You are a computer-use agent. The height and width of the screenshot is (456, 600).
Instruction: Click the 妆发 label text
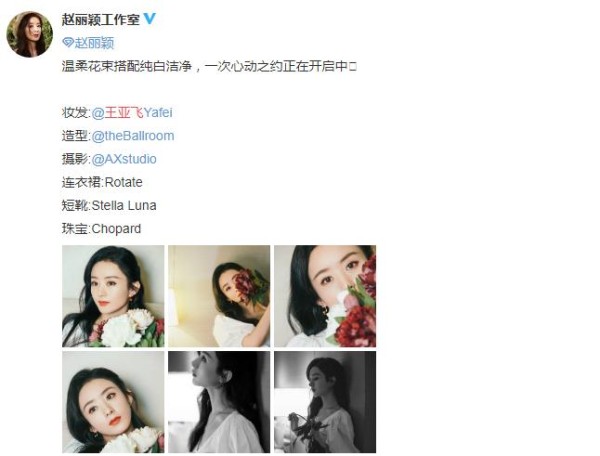pos(75,113)
